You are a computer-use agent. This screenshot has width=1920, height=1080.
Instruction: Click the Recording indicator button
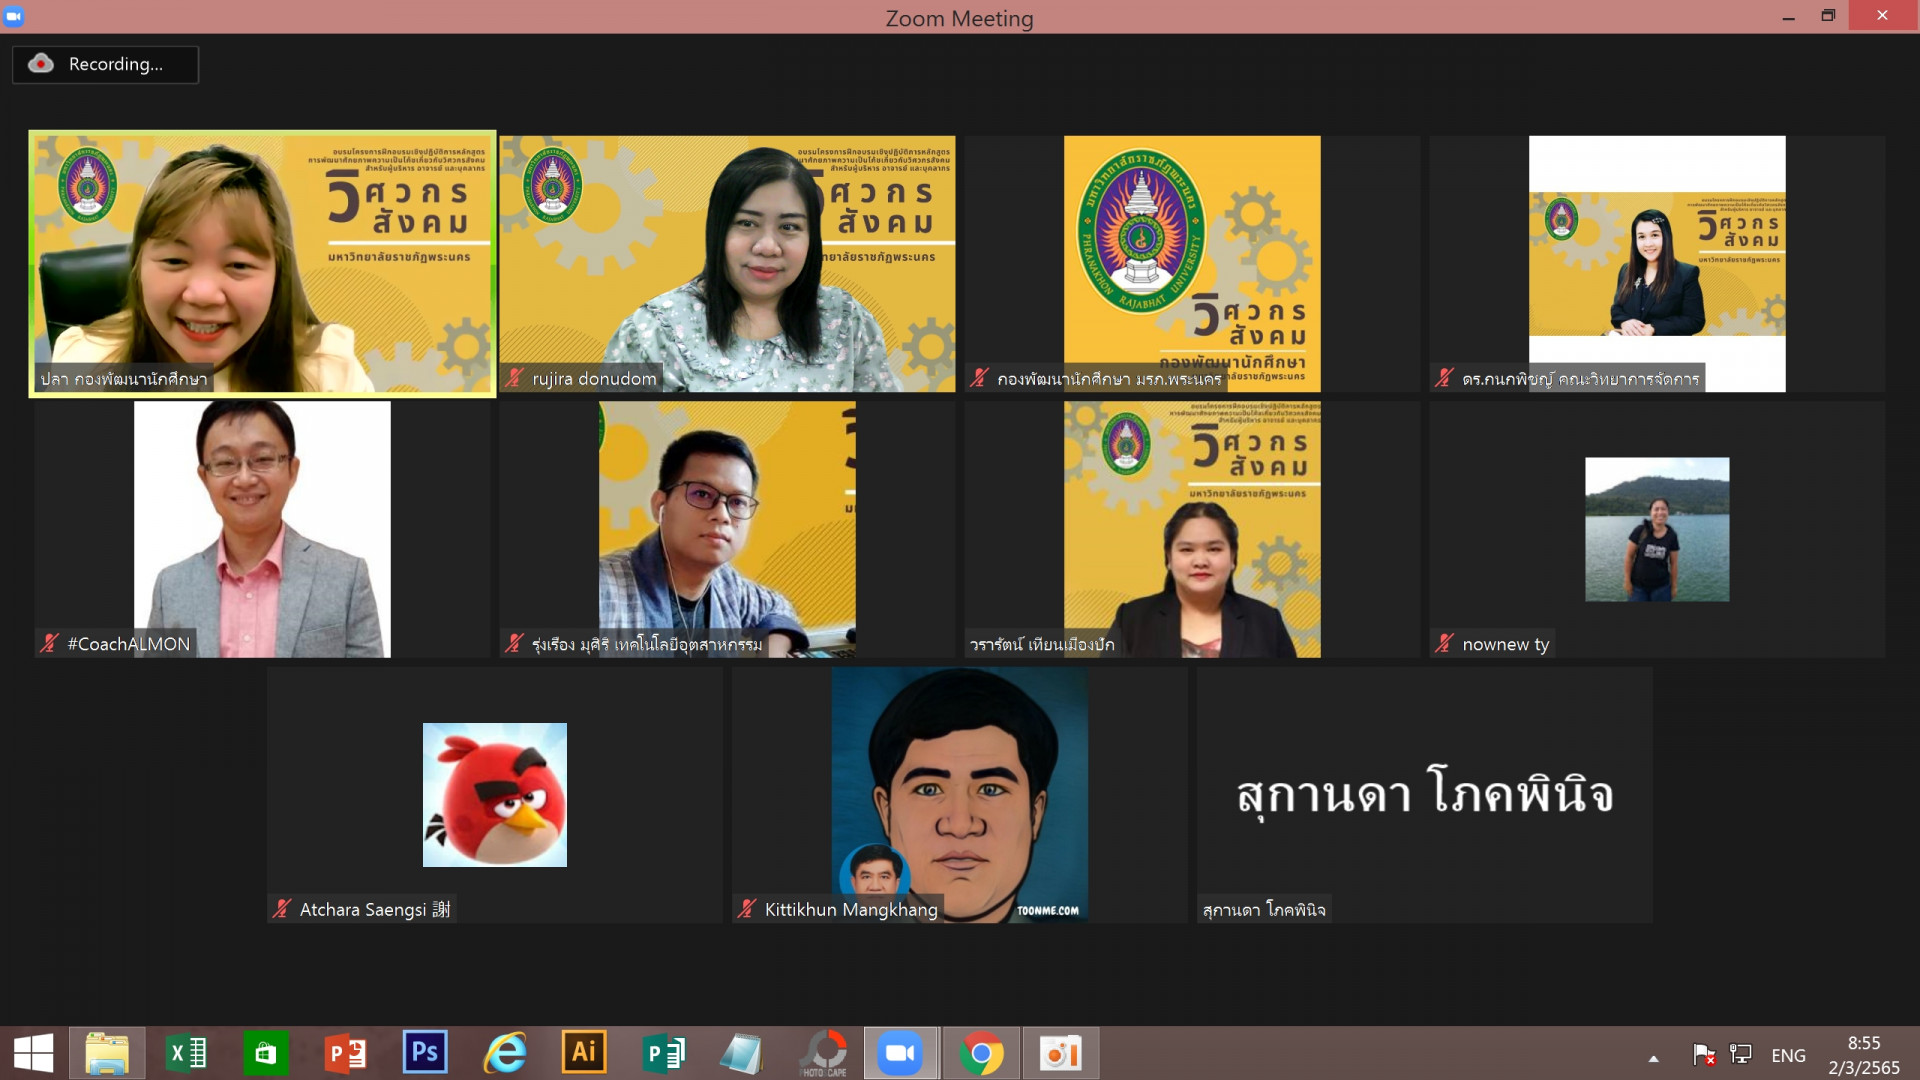[x=105, y=64]
